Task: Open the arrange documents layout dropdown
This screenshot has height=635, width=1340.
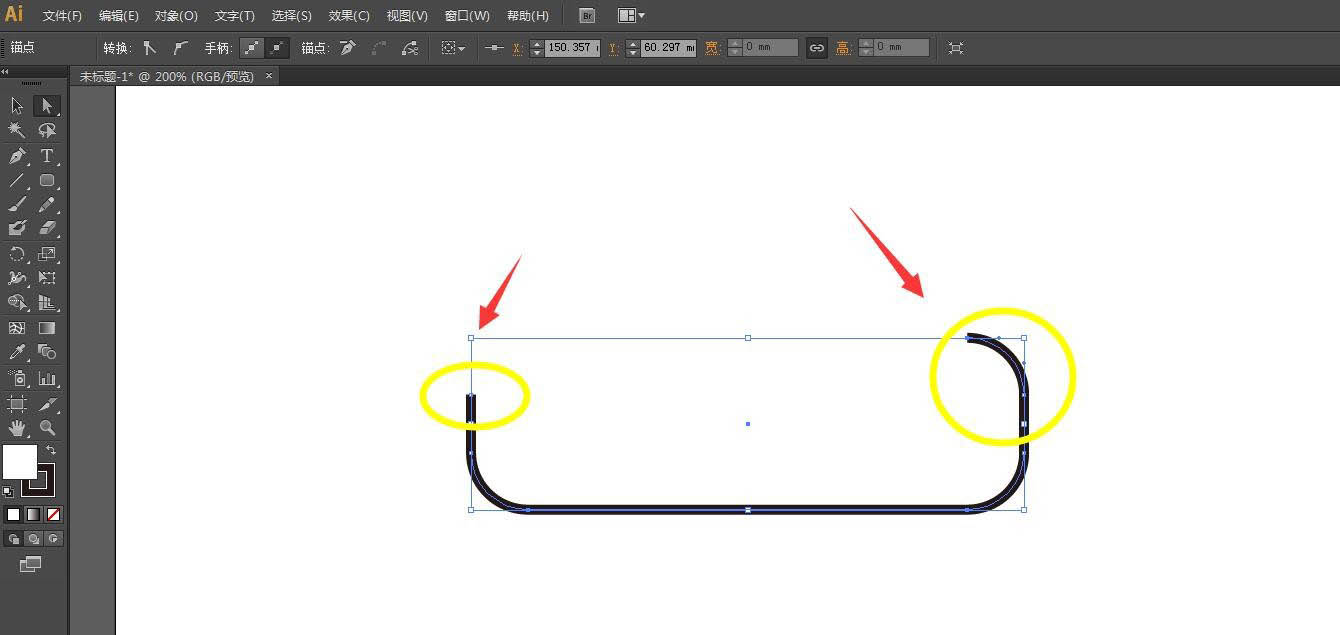Action: pyautogui.click(x=631, y=16)
